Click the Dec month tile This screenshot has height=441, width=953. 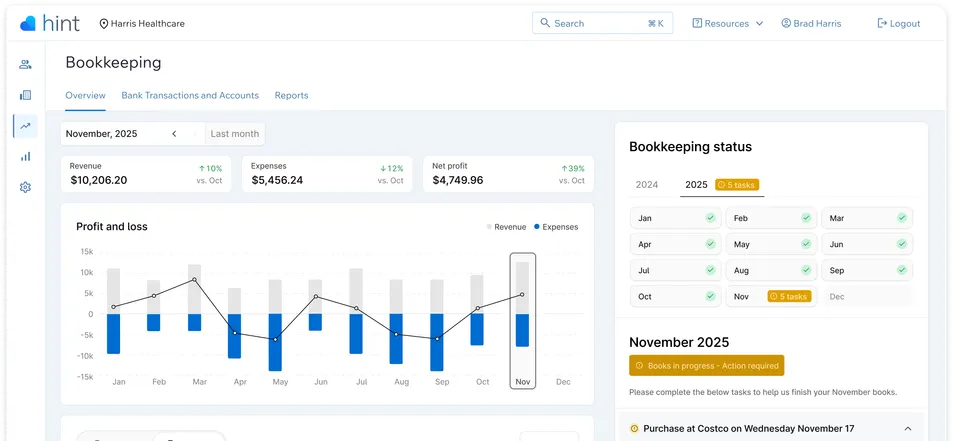(867, 296)
